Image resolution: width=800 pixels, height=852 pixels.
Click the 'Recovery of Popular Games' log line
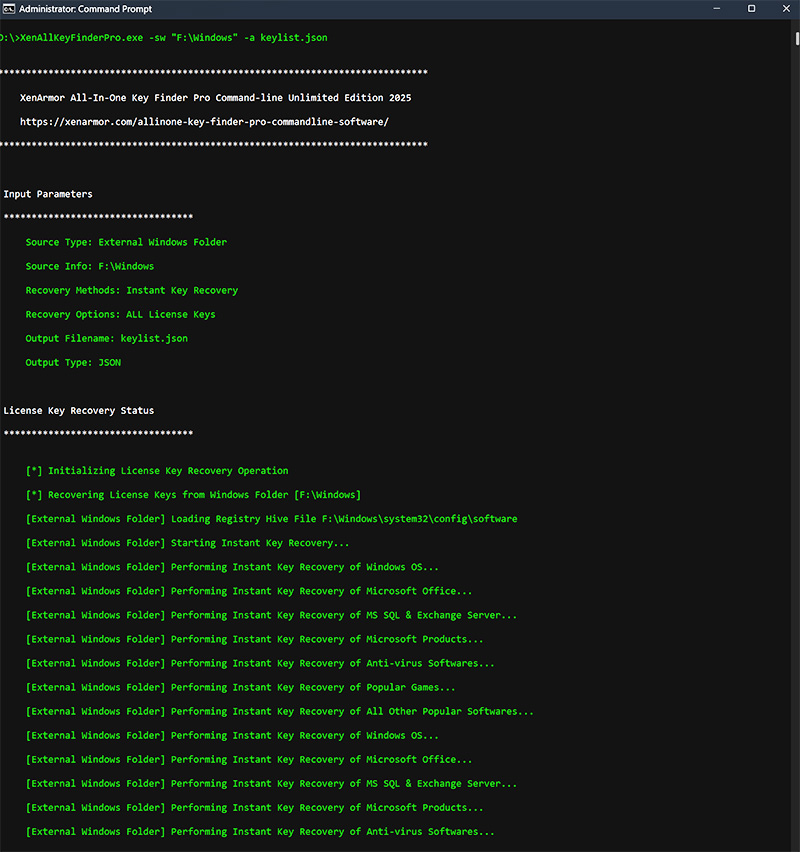click(x=240, y=687)
